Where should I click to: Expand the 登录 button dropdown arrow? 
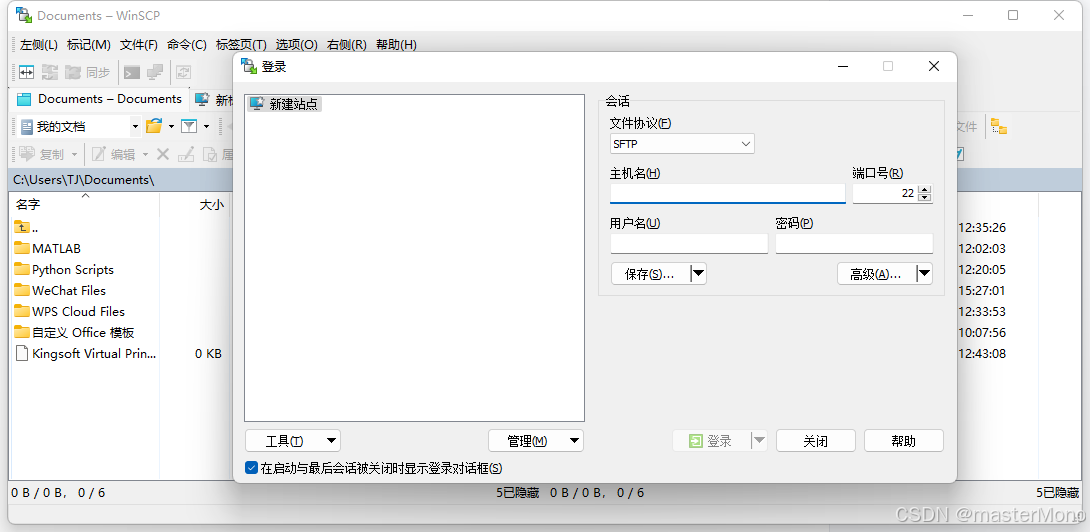[x=759, y=440]
